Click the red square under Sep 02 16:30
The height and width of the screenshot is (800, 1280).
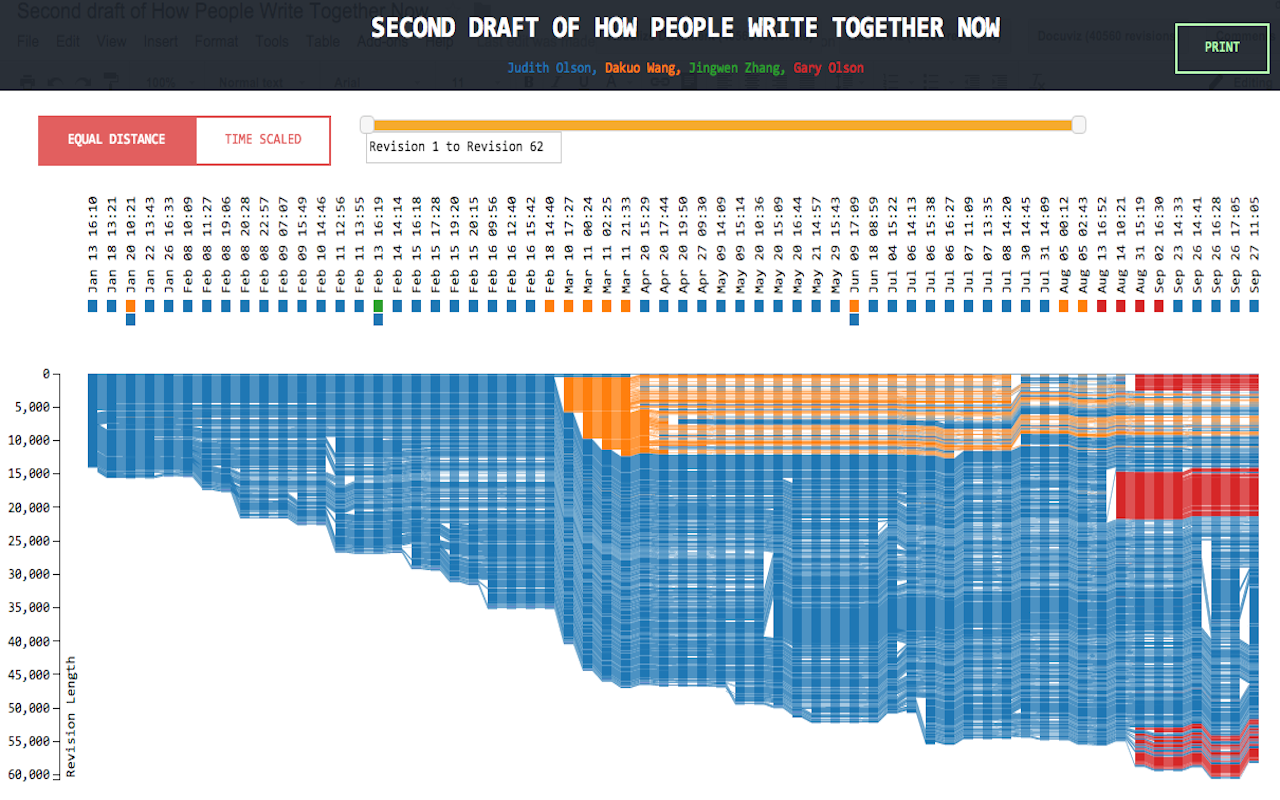(1158, 305)
